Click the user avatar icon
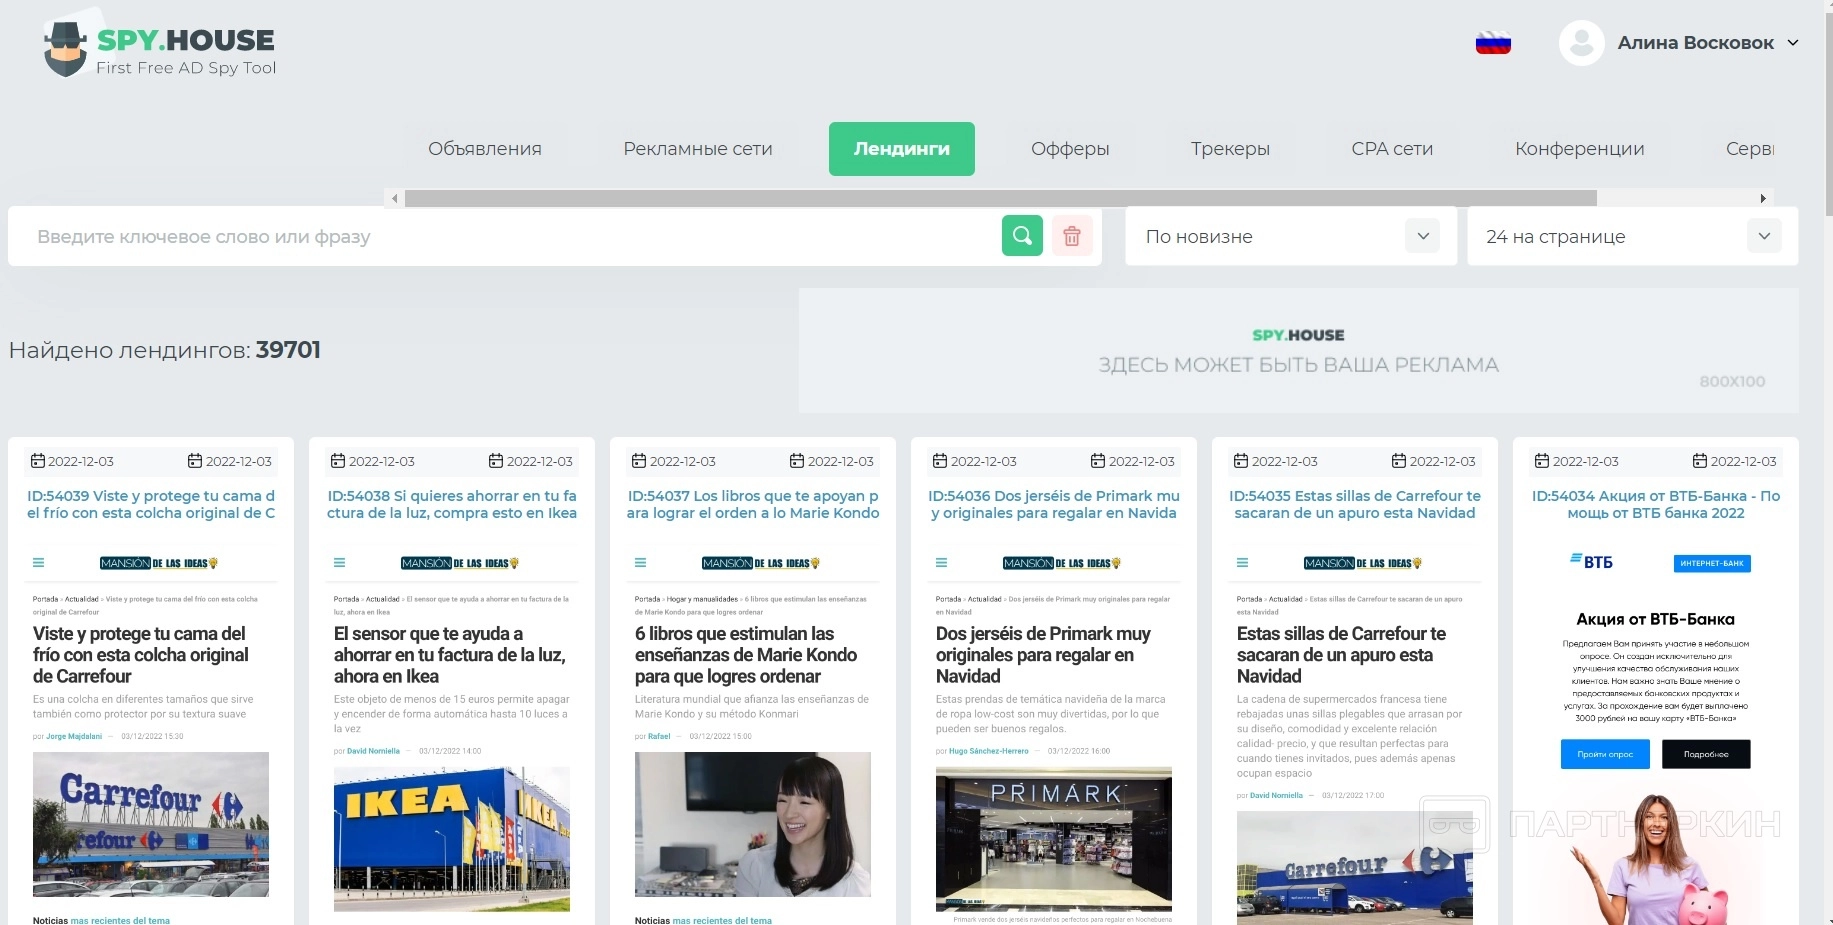This screenshot has height=925, width=1833. [x=1582, y=43]
